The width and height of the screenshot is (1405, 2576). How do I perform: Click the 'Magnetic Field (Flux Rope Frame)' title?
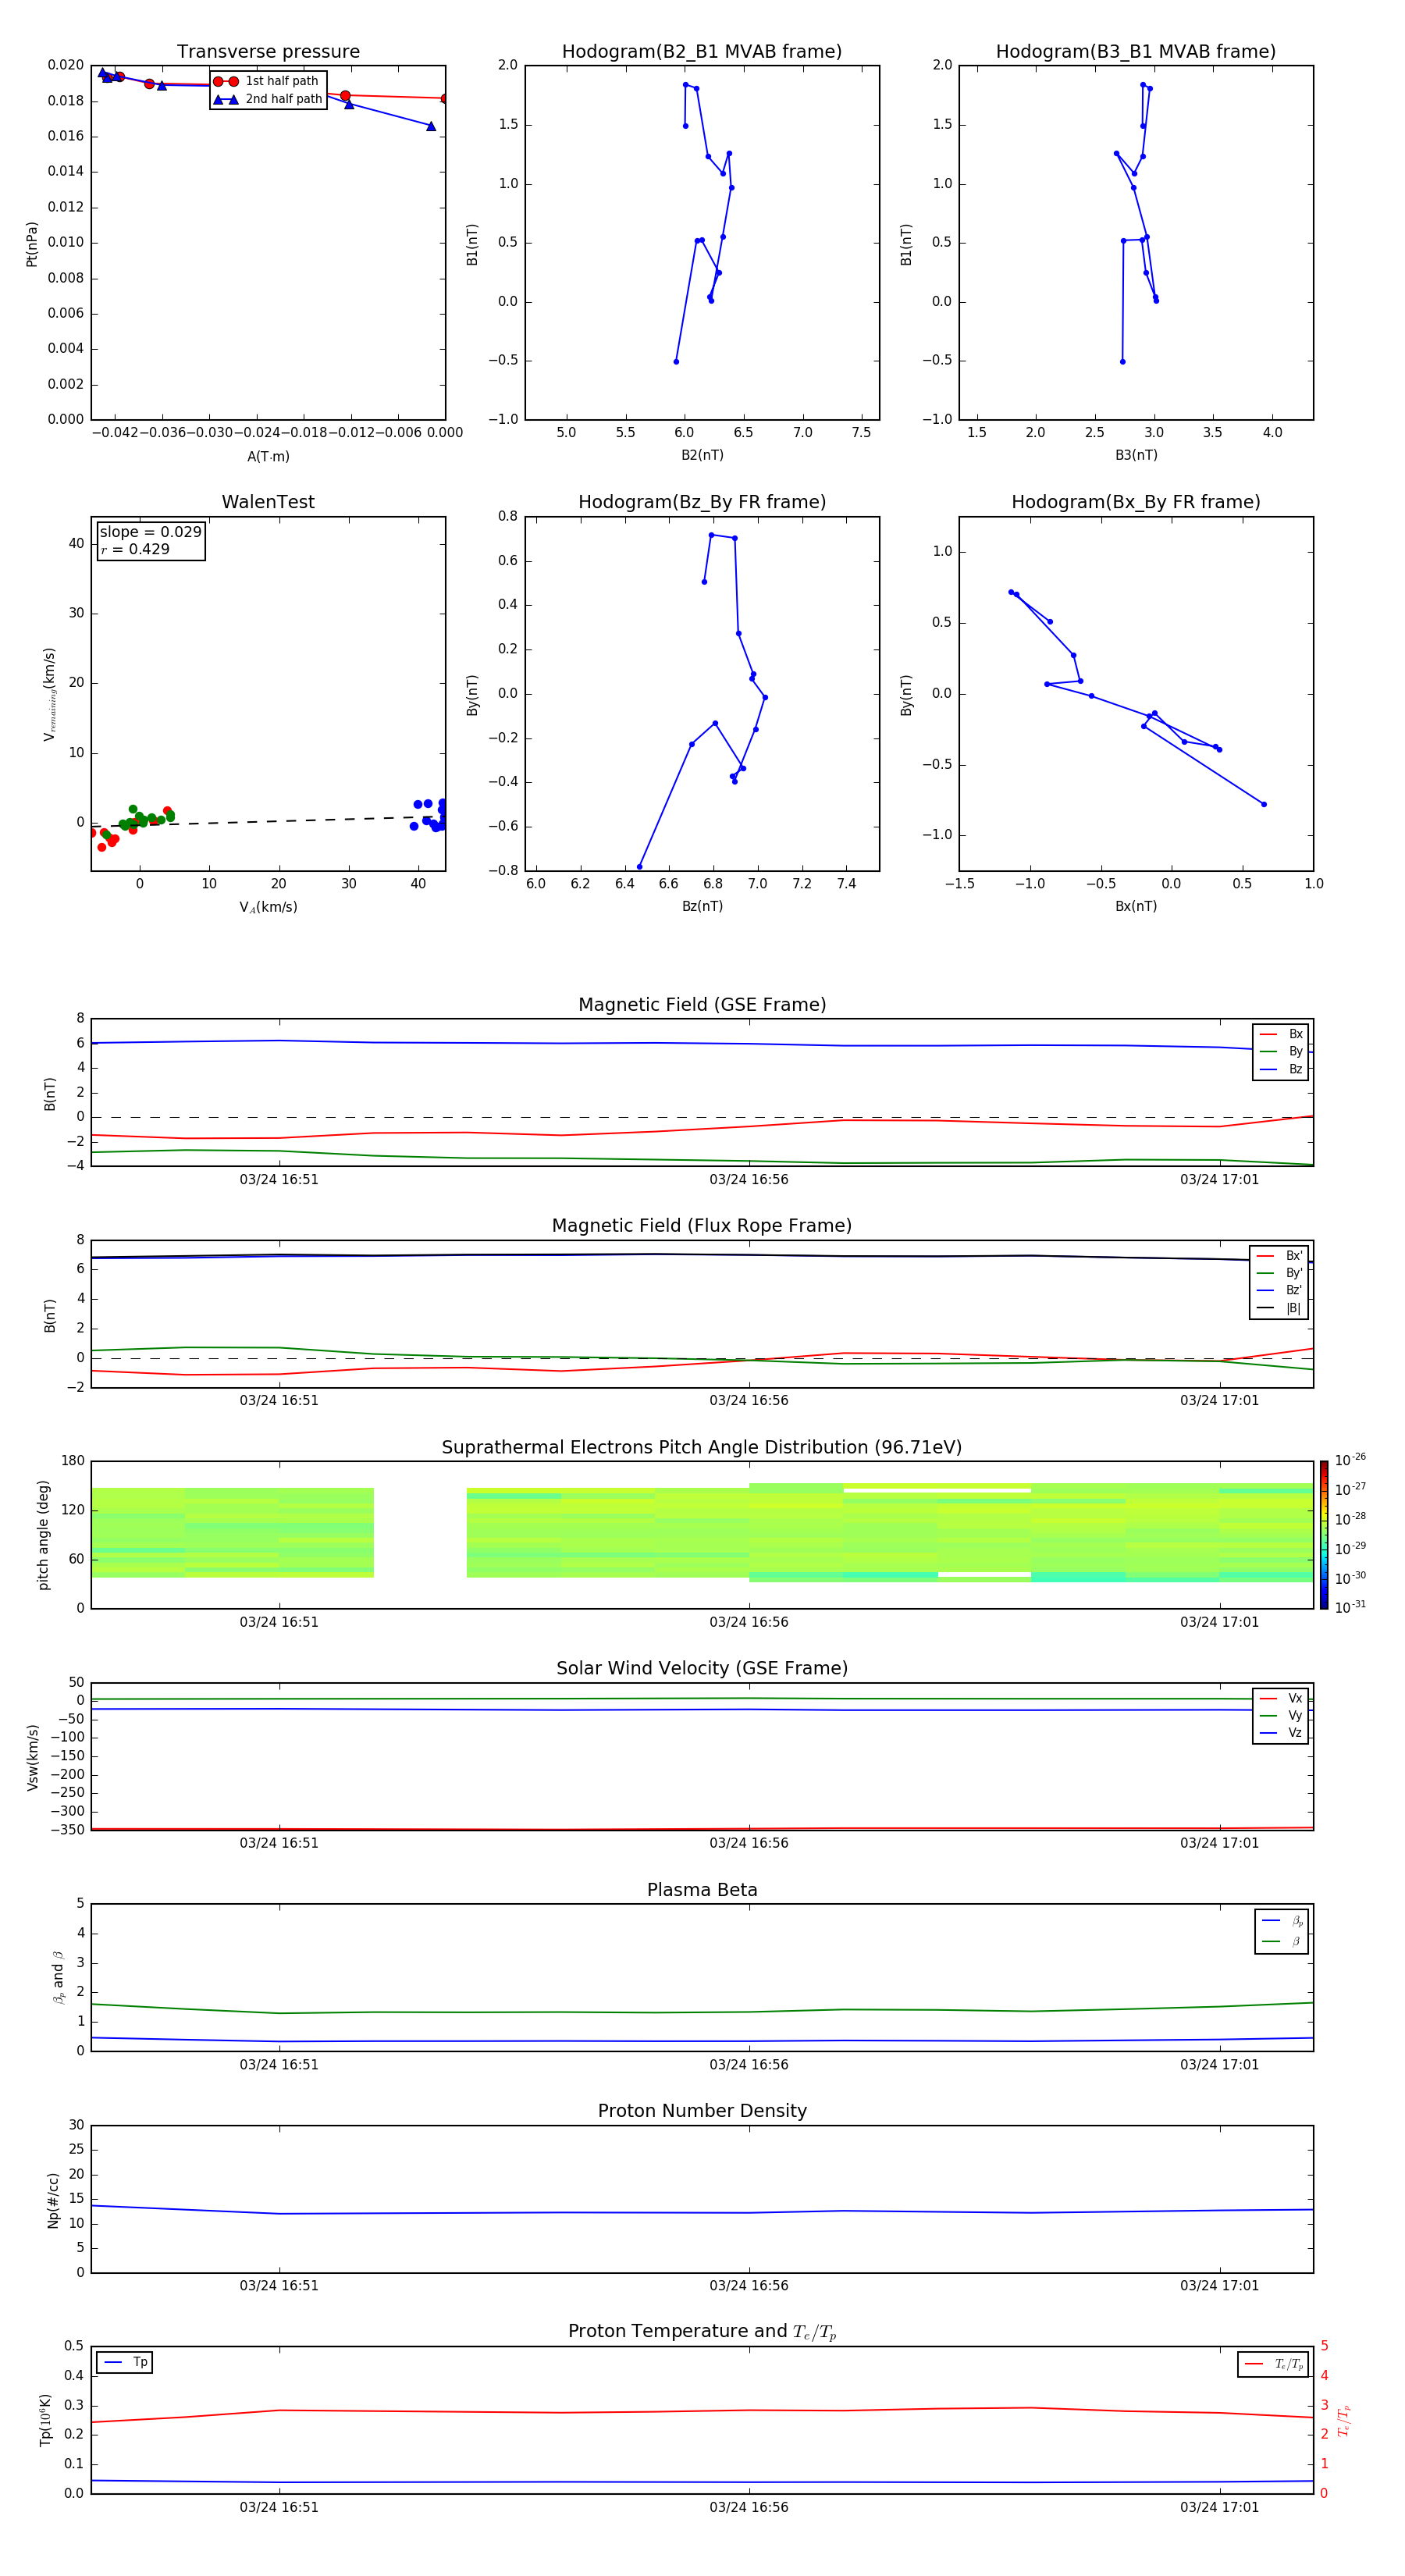(x=702, y=1226)
